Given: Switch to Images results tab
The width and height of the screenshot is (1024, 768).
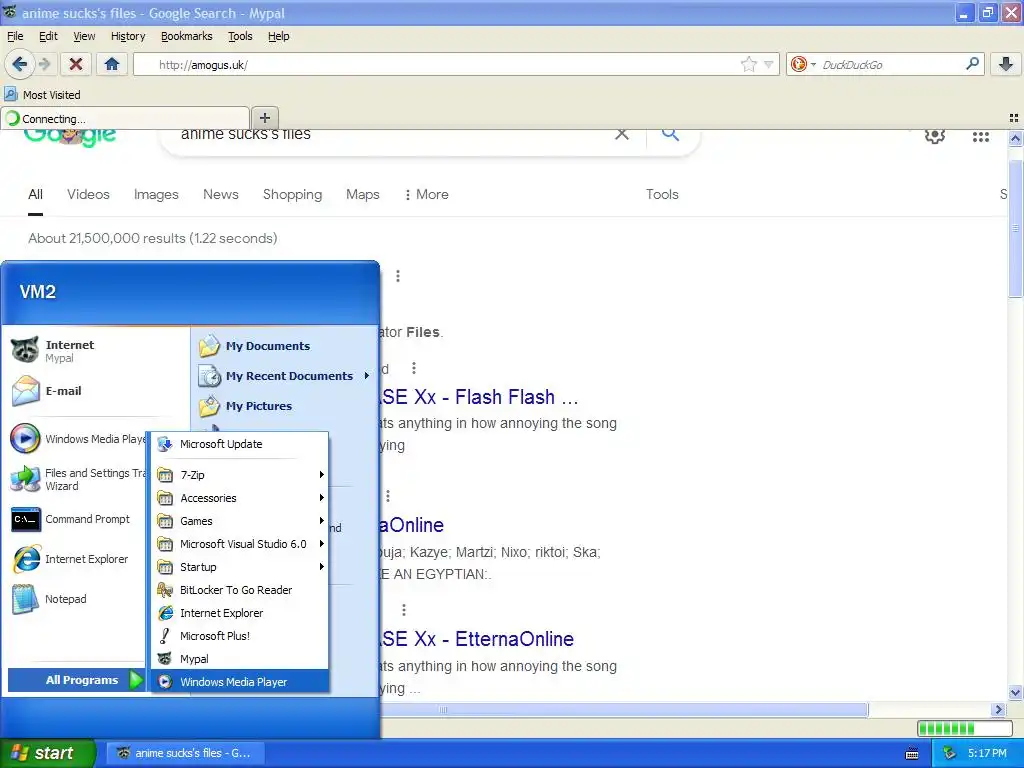Looking at the screenshot, I should tap(156, 194).
